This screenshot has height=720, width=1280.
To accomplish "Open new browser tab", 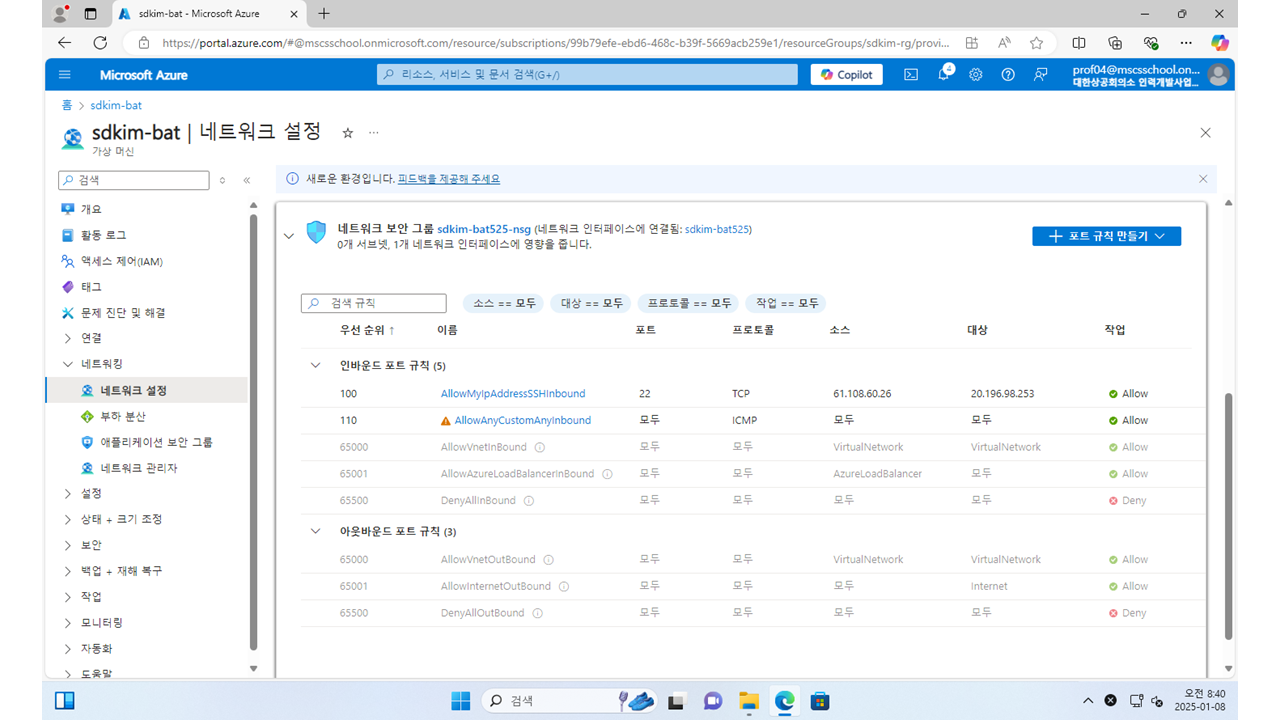I will (324, 14).
